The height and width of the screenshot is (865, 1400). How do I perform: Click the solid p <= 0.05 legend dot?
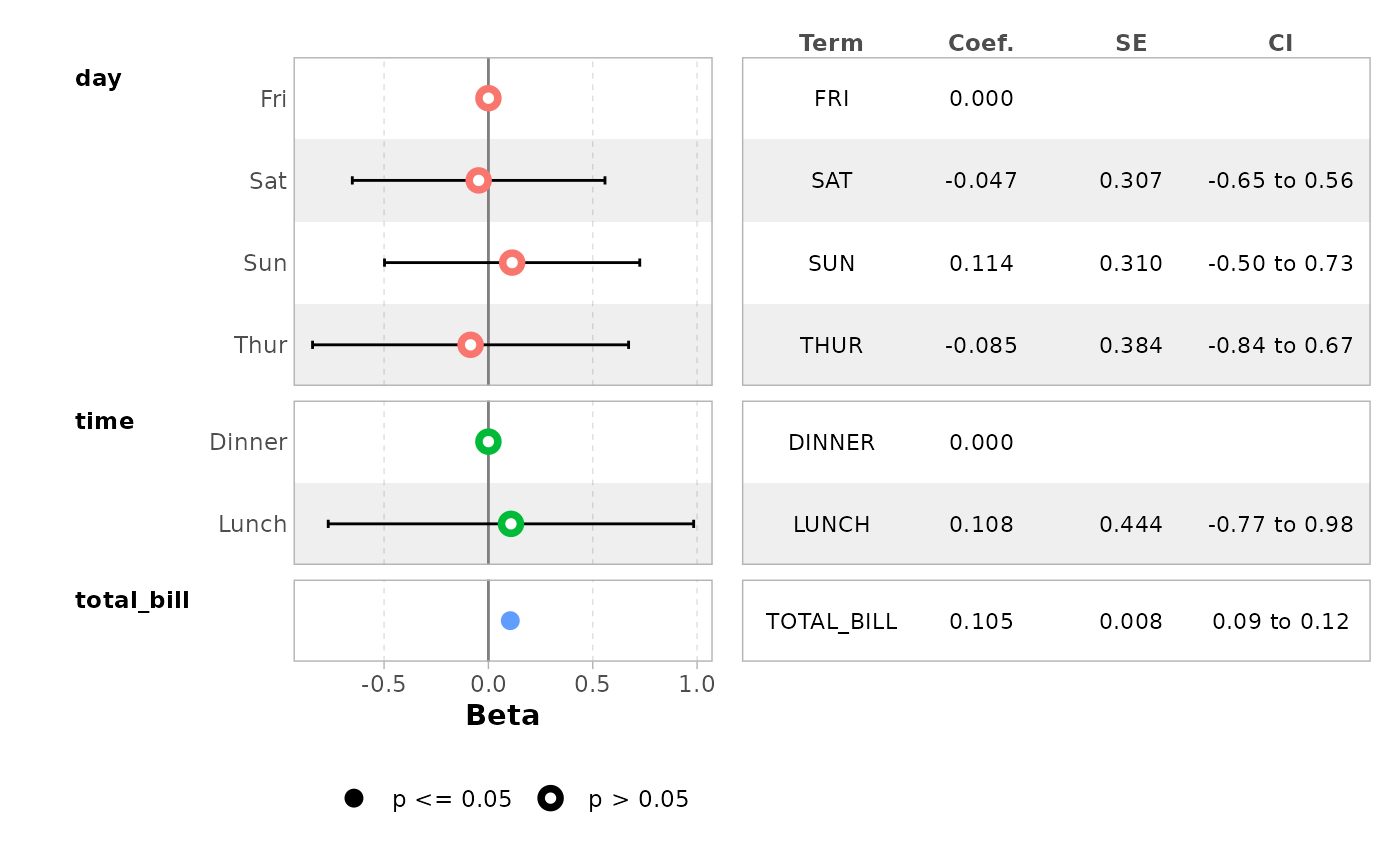click(x=353, y=798)
